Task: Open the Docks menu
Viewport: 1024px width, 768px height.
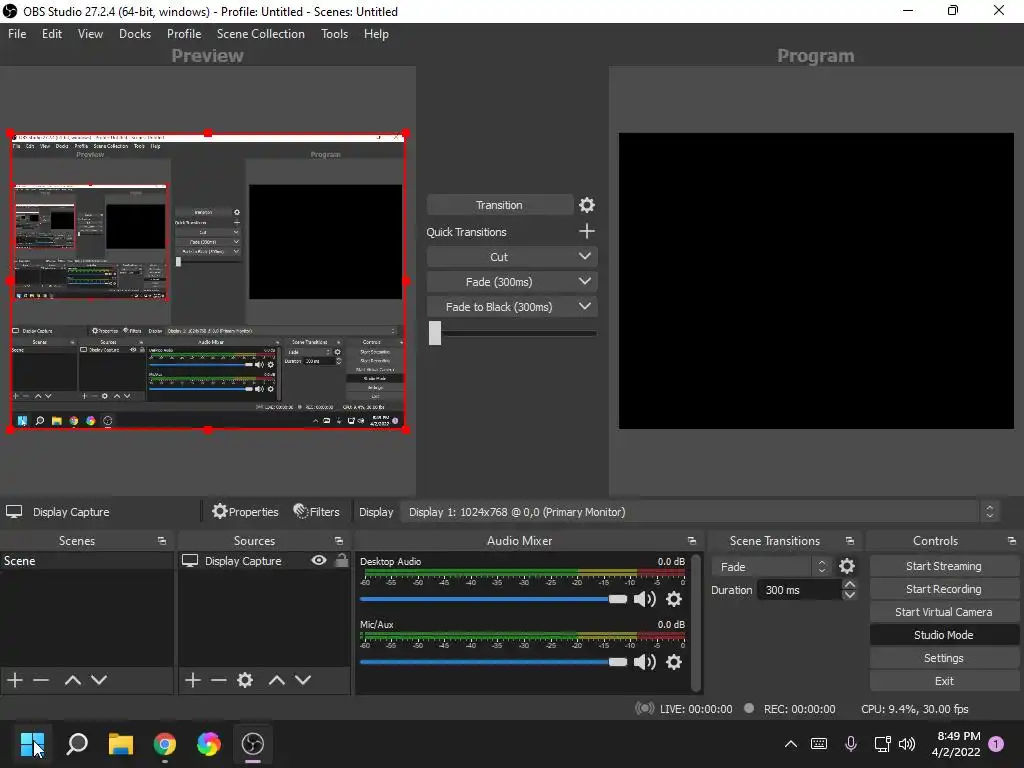Action: point(135,34)
